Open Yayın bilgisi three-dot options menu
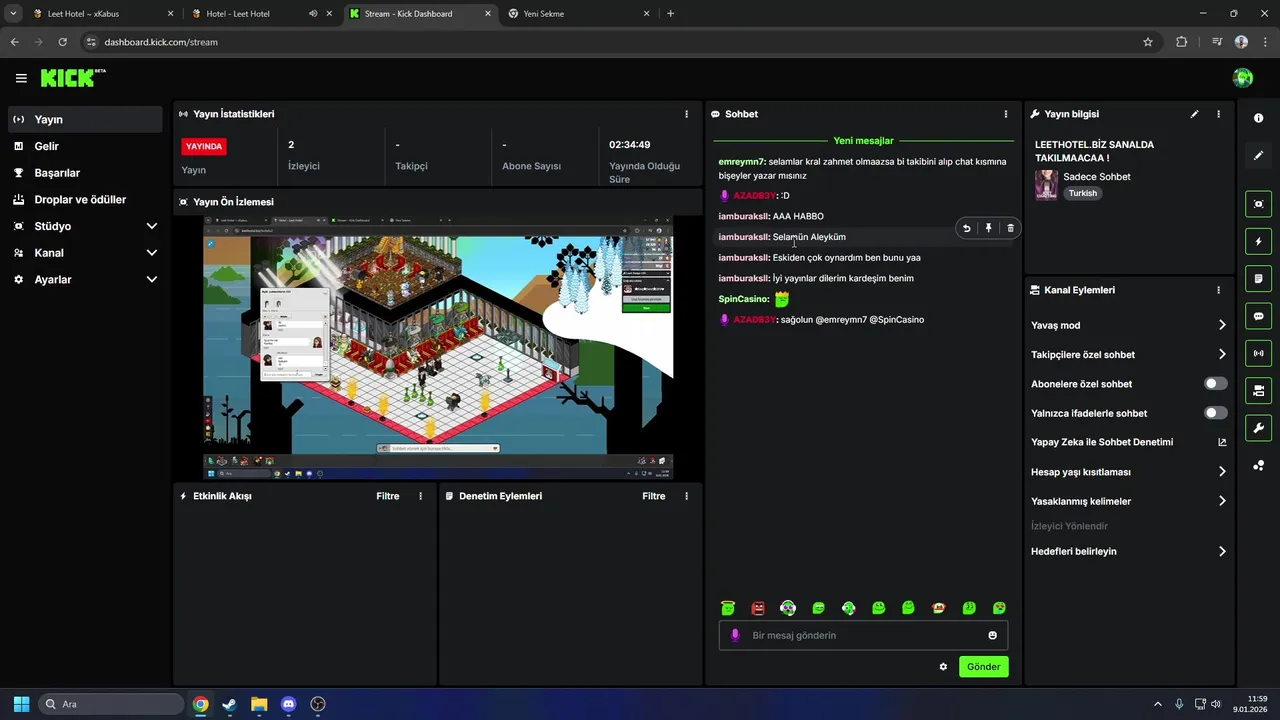1280x720 pixels. [x=1218, y=114]
